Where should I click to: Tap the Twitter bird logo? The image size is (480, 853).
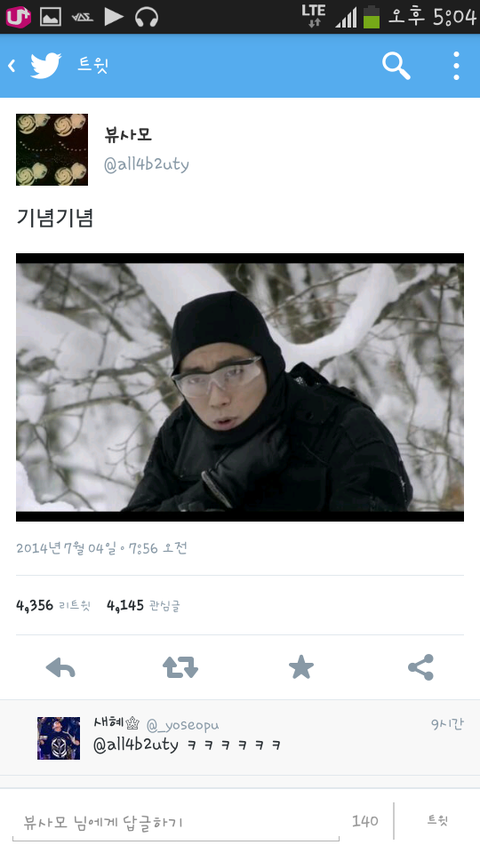tap(46, 66)
